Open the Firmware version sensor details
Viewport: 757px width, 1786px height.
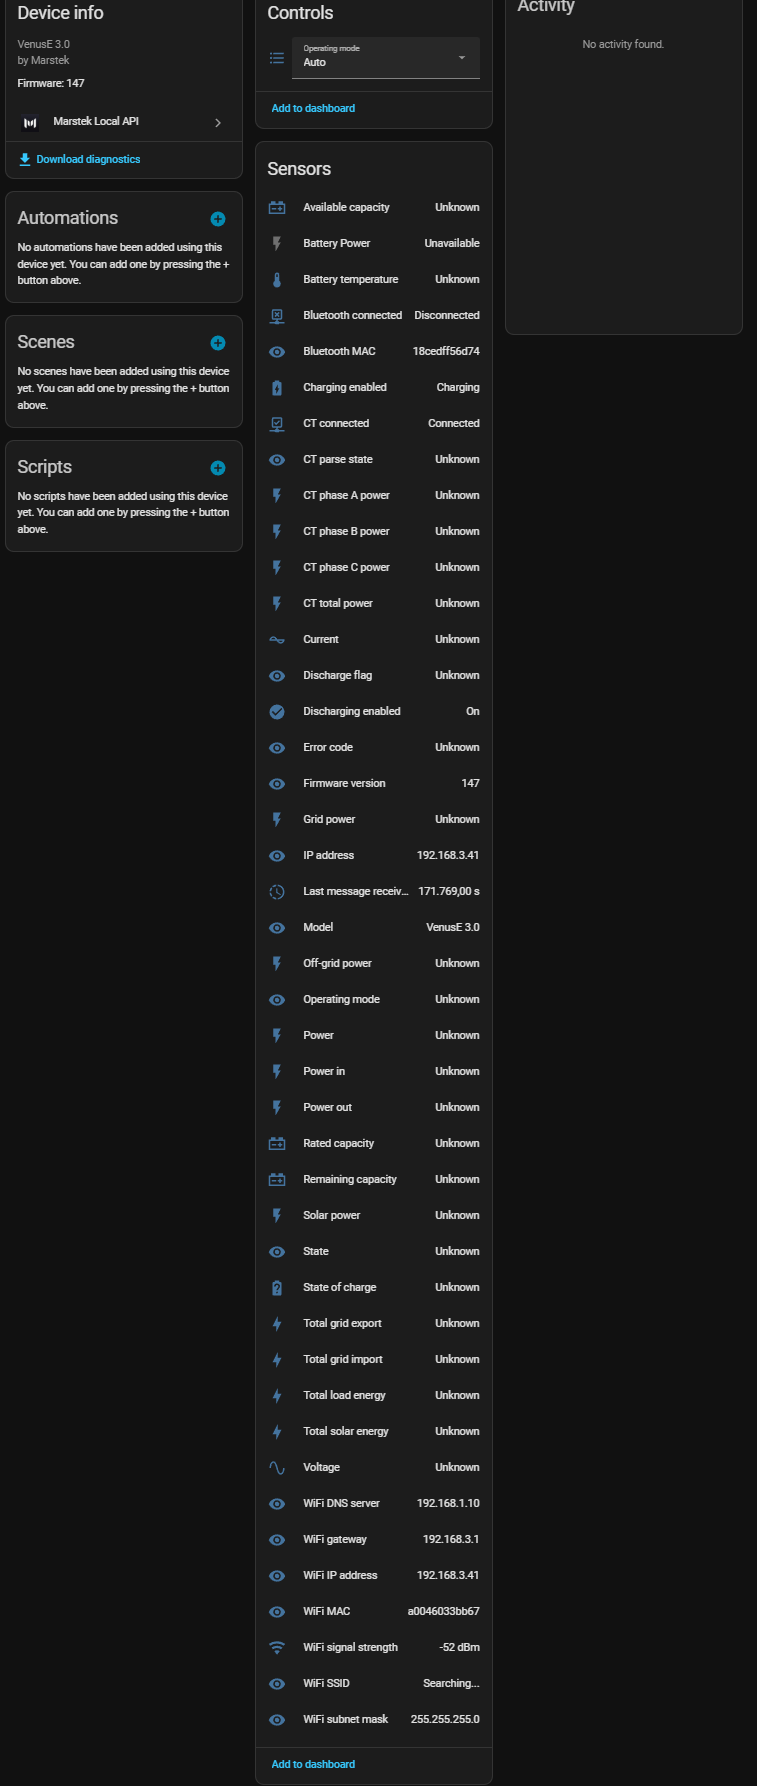(373, 784)
